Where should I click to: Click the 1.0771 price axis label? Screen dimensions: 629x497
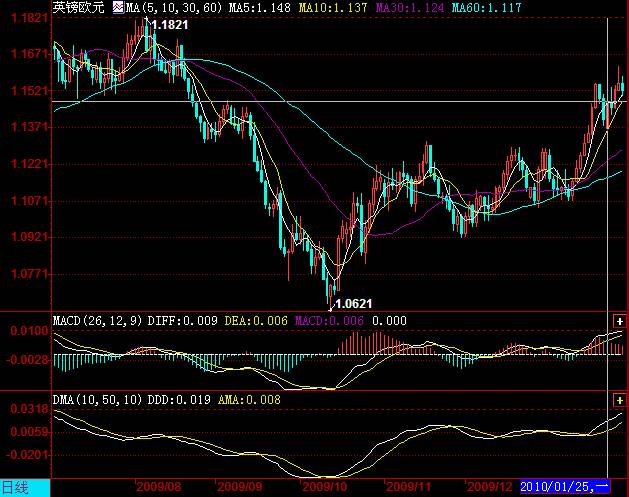click(29, 274)
